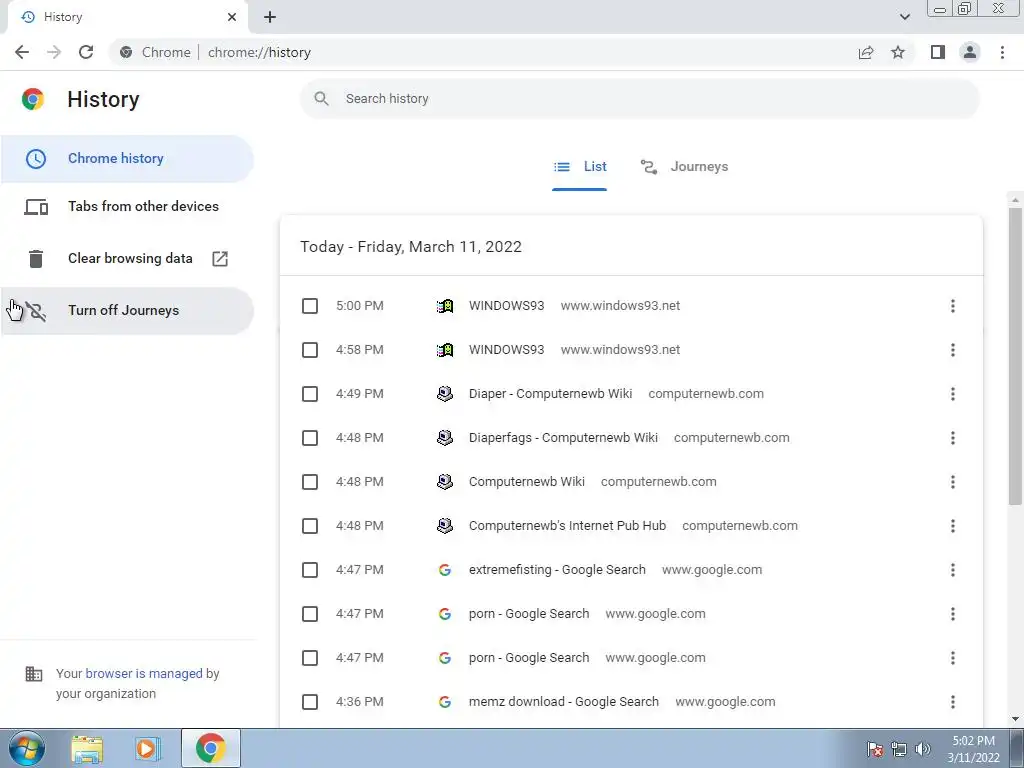Click the managed organization building icon

[x=33, y=674]
